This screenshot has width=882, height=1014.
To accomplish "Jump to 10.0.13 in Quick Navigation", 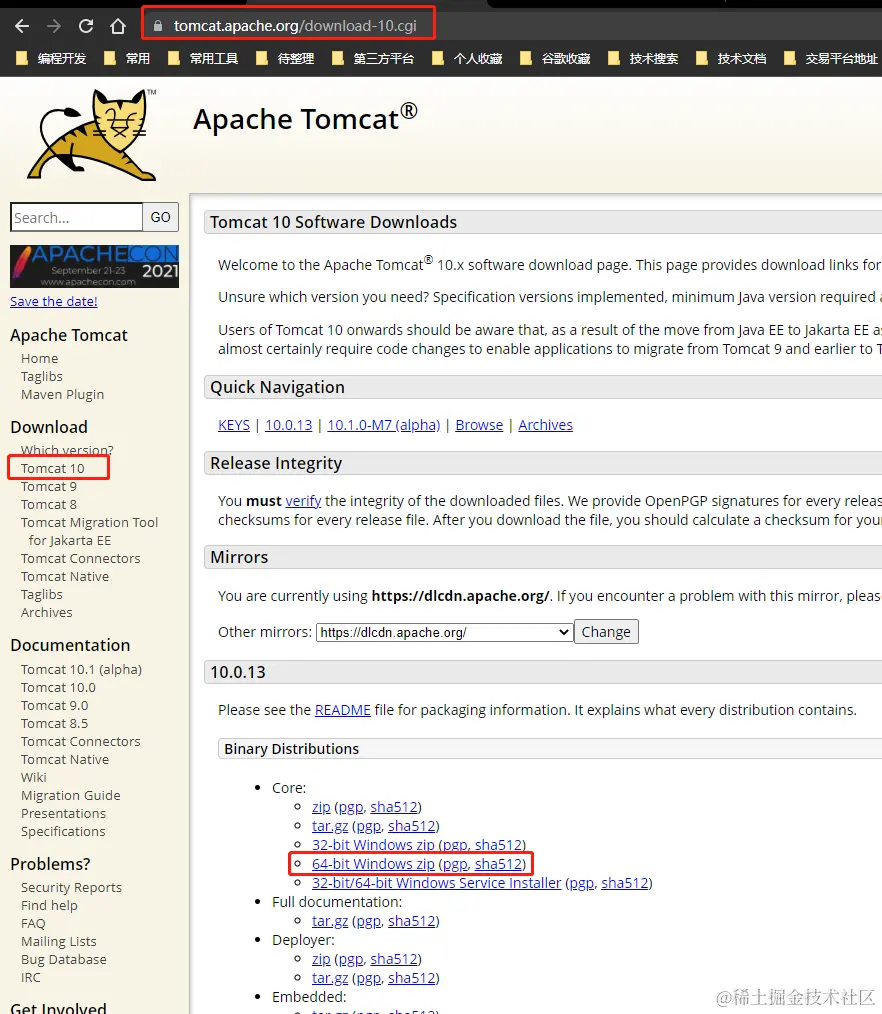I will pyautogui.click(x=288, y=425).
